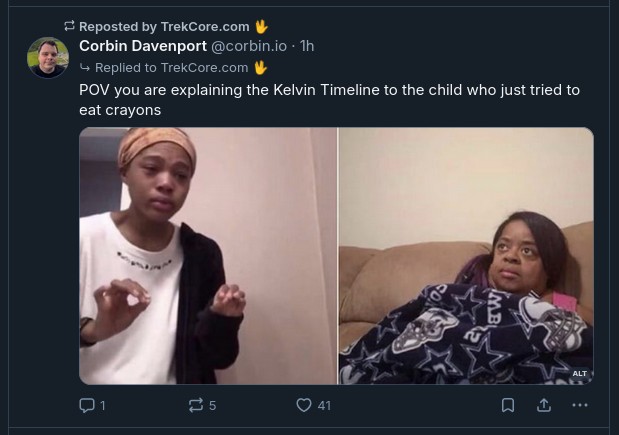Open Reposted by TrekCore.com link
The width and height of the screenshot is (619, 435).
point(164,26)
